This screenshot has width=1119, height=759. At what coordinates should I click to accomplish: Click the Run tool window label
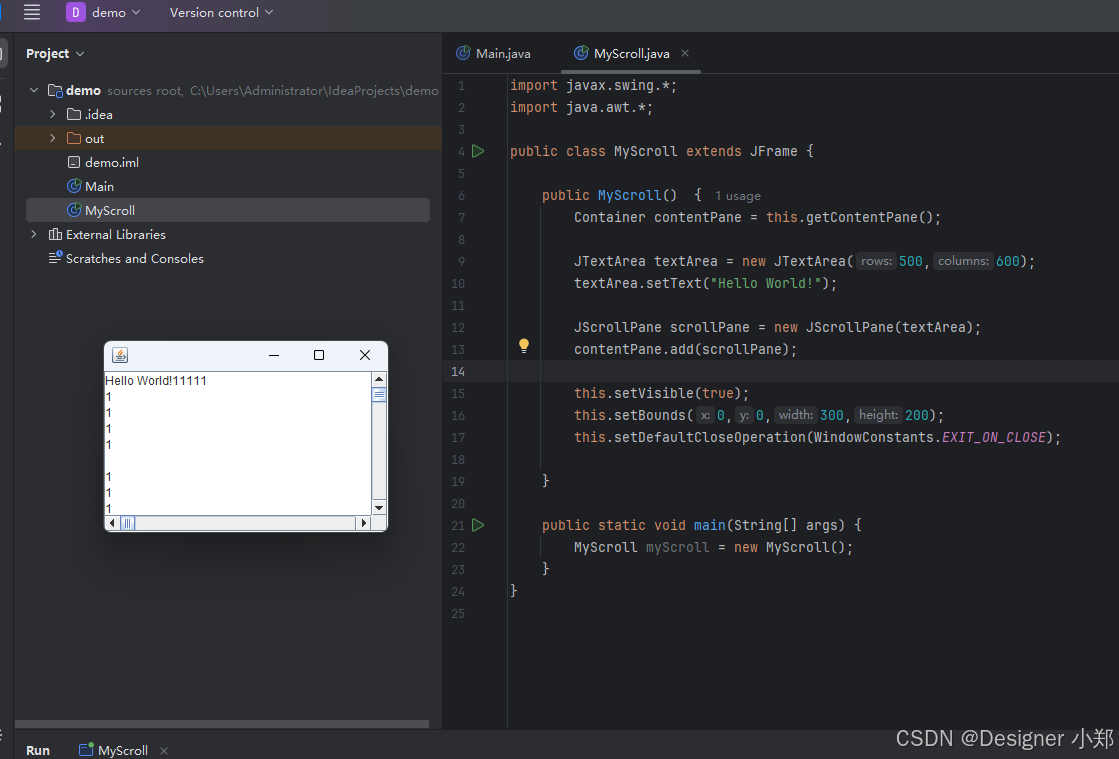pos(38,750)
